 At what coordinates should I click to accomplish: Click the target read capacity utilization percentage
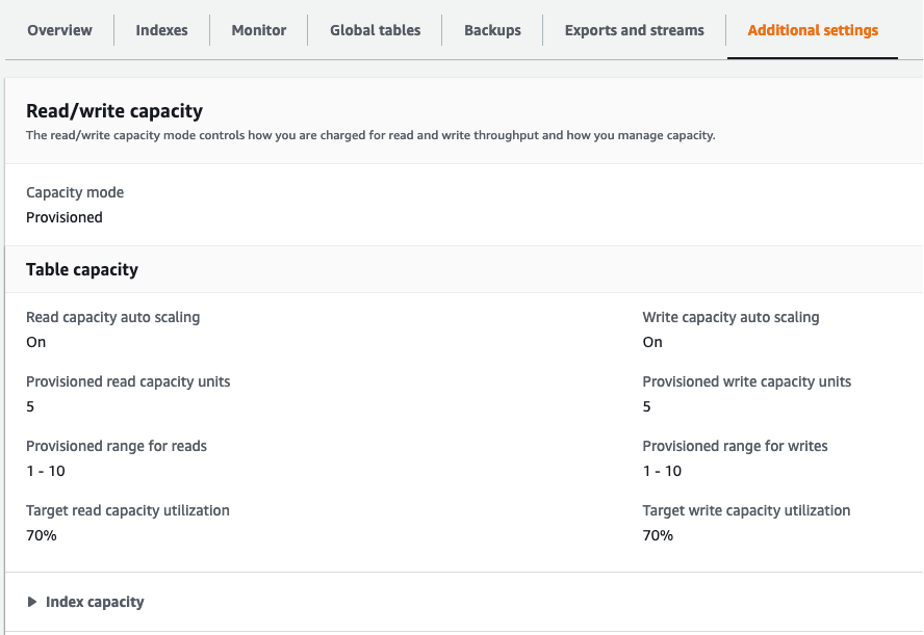[x=40, y=535]
